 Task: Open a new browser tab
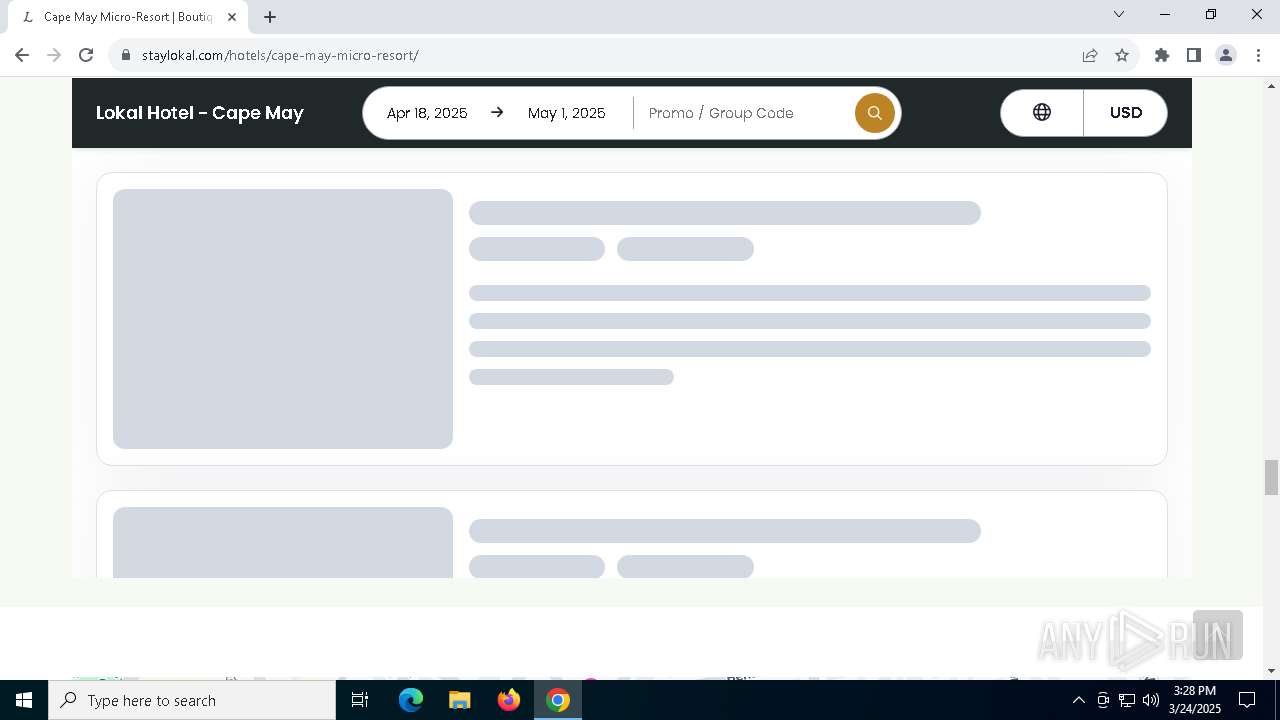(270, 17)
